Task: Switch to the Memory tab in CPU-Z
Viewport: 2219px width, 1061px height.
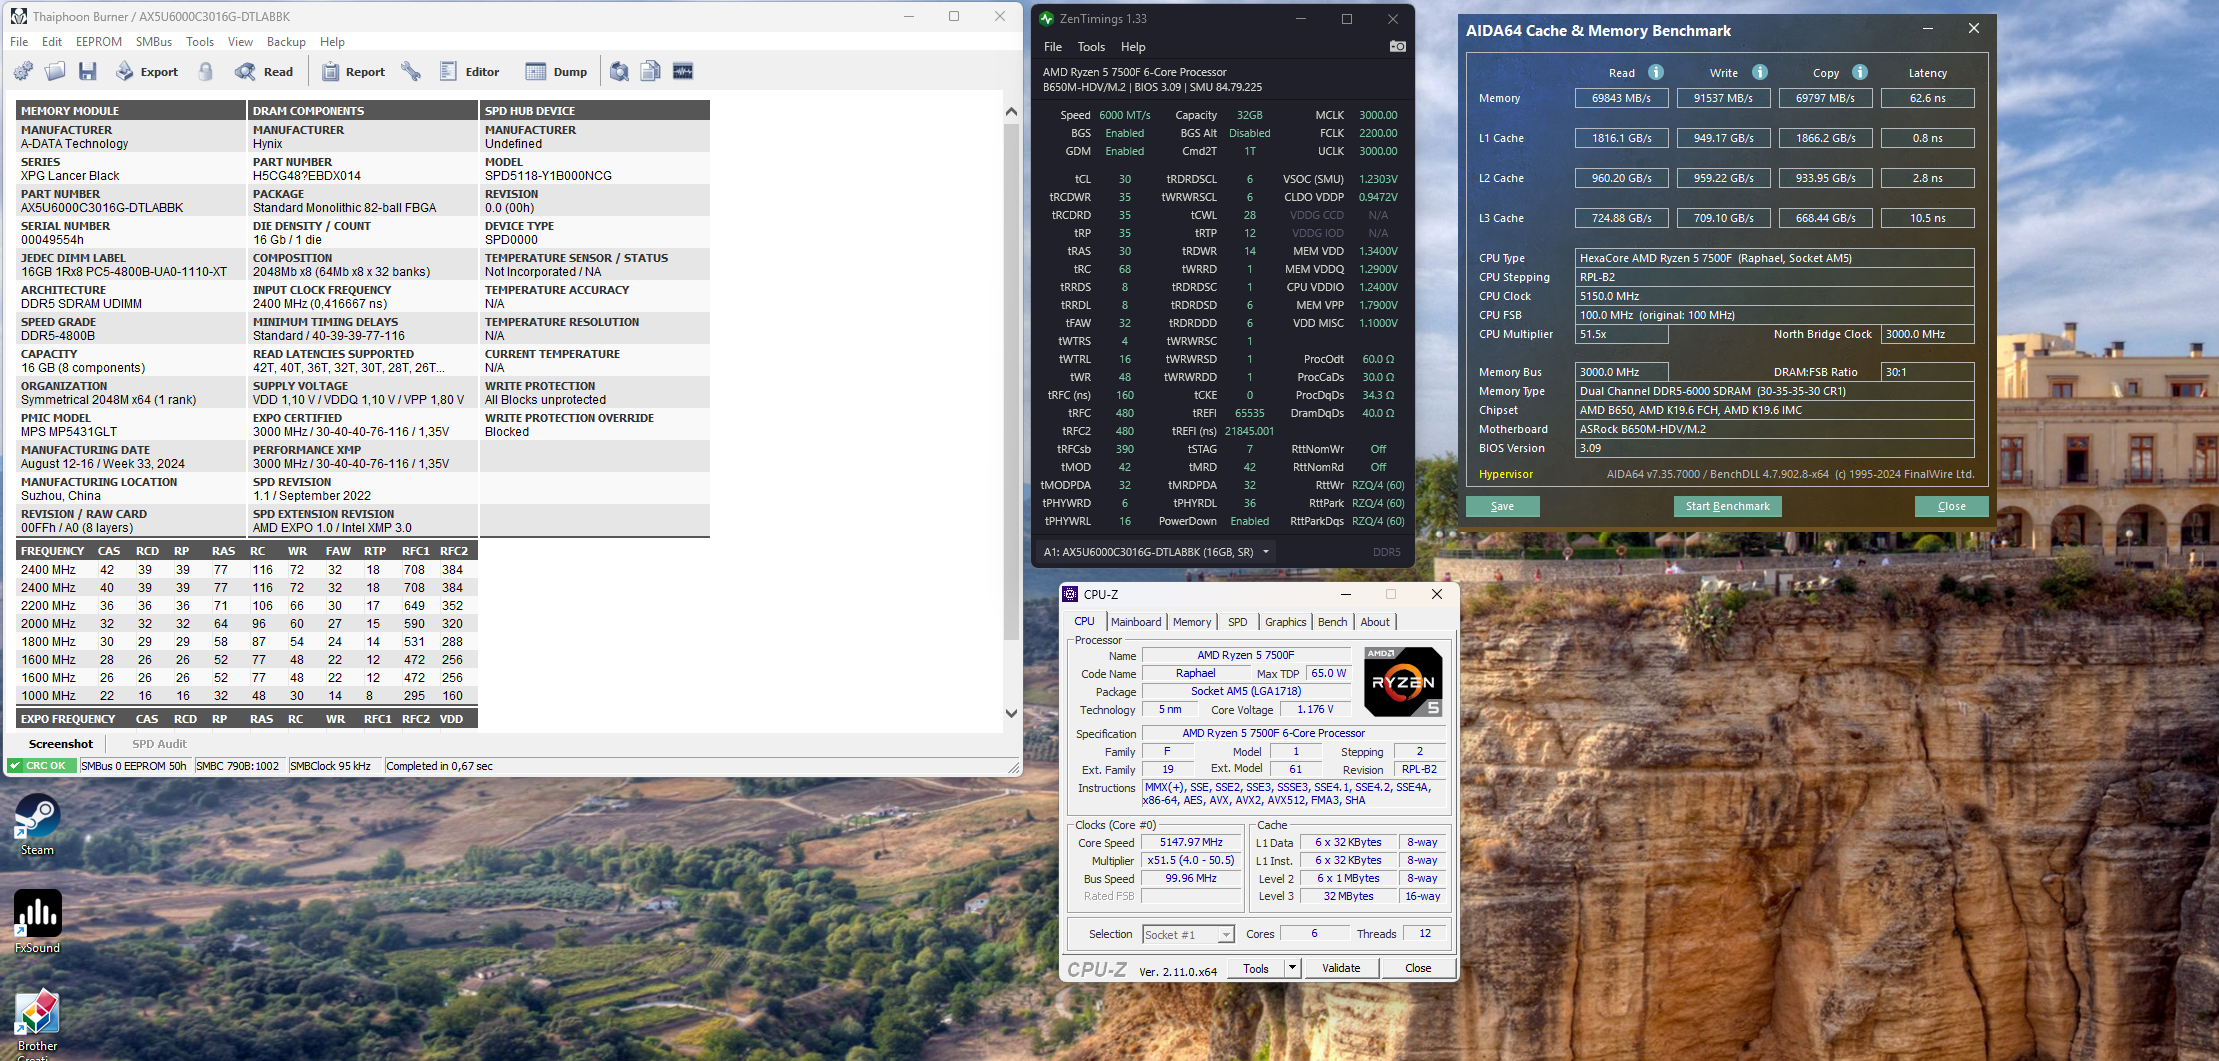Action: pyautogui.click(x=1192, y=622)
